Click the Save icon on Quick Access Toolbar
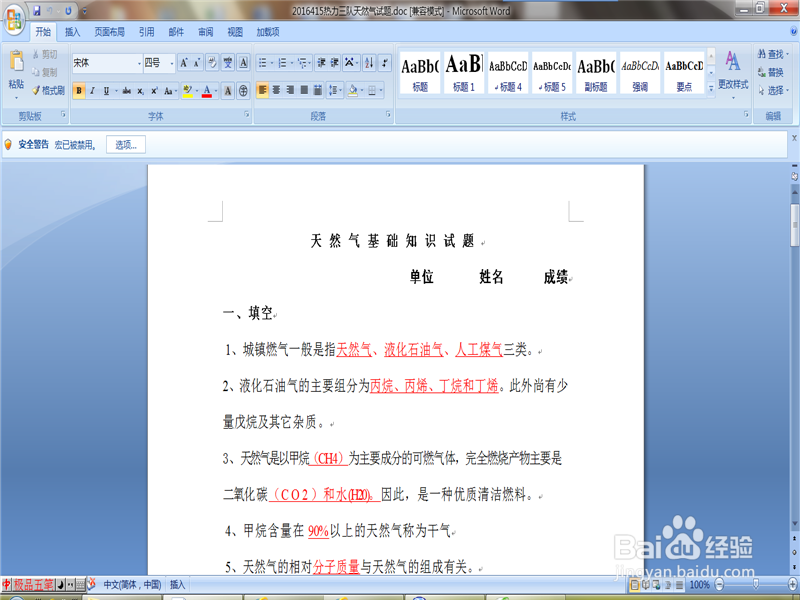The image size is (800, 600). [x=38, y=12]
